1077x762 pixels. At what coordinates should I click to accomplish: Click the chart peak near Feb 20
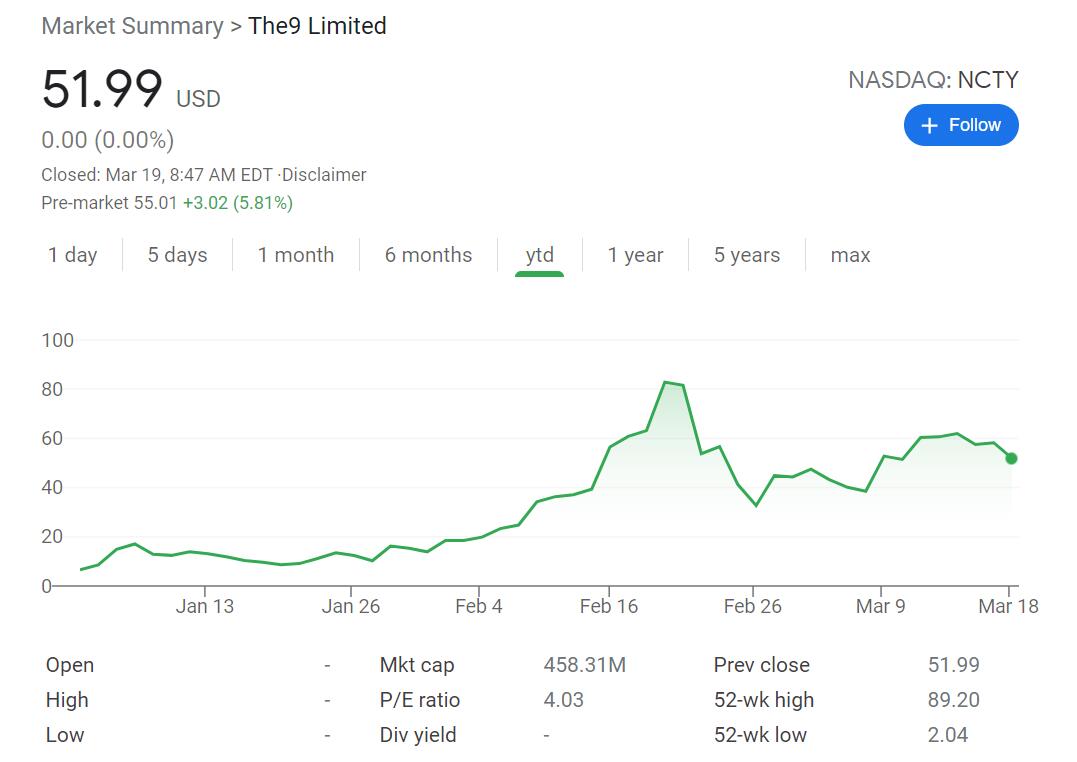[x=665, y=382]
